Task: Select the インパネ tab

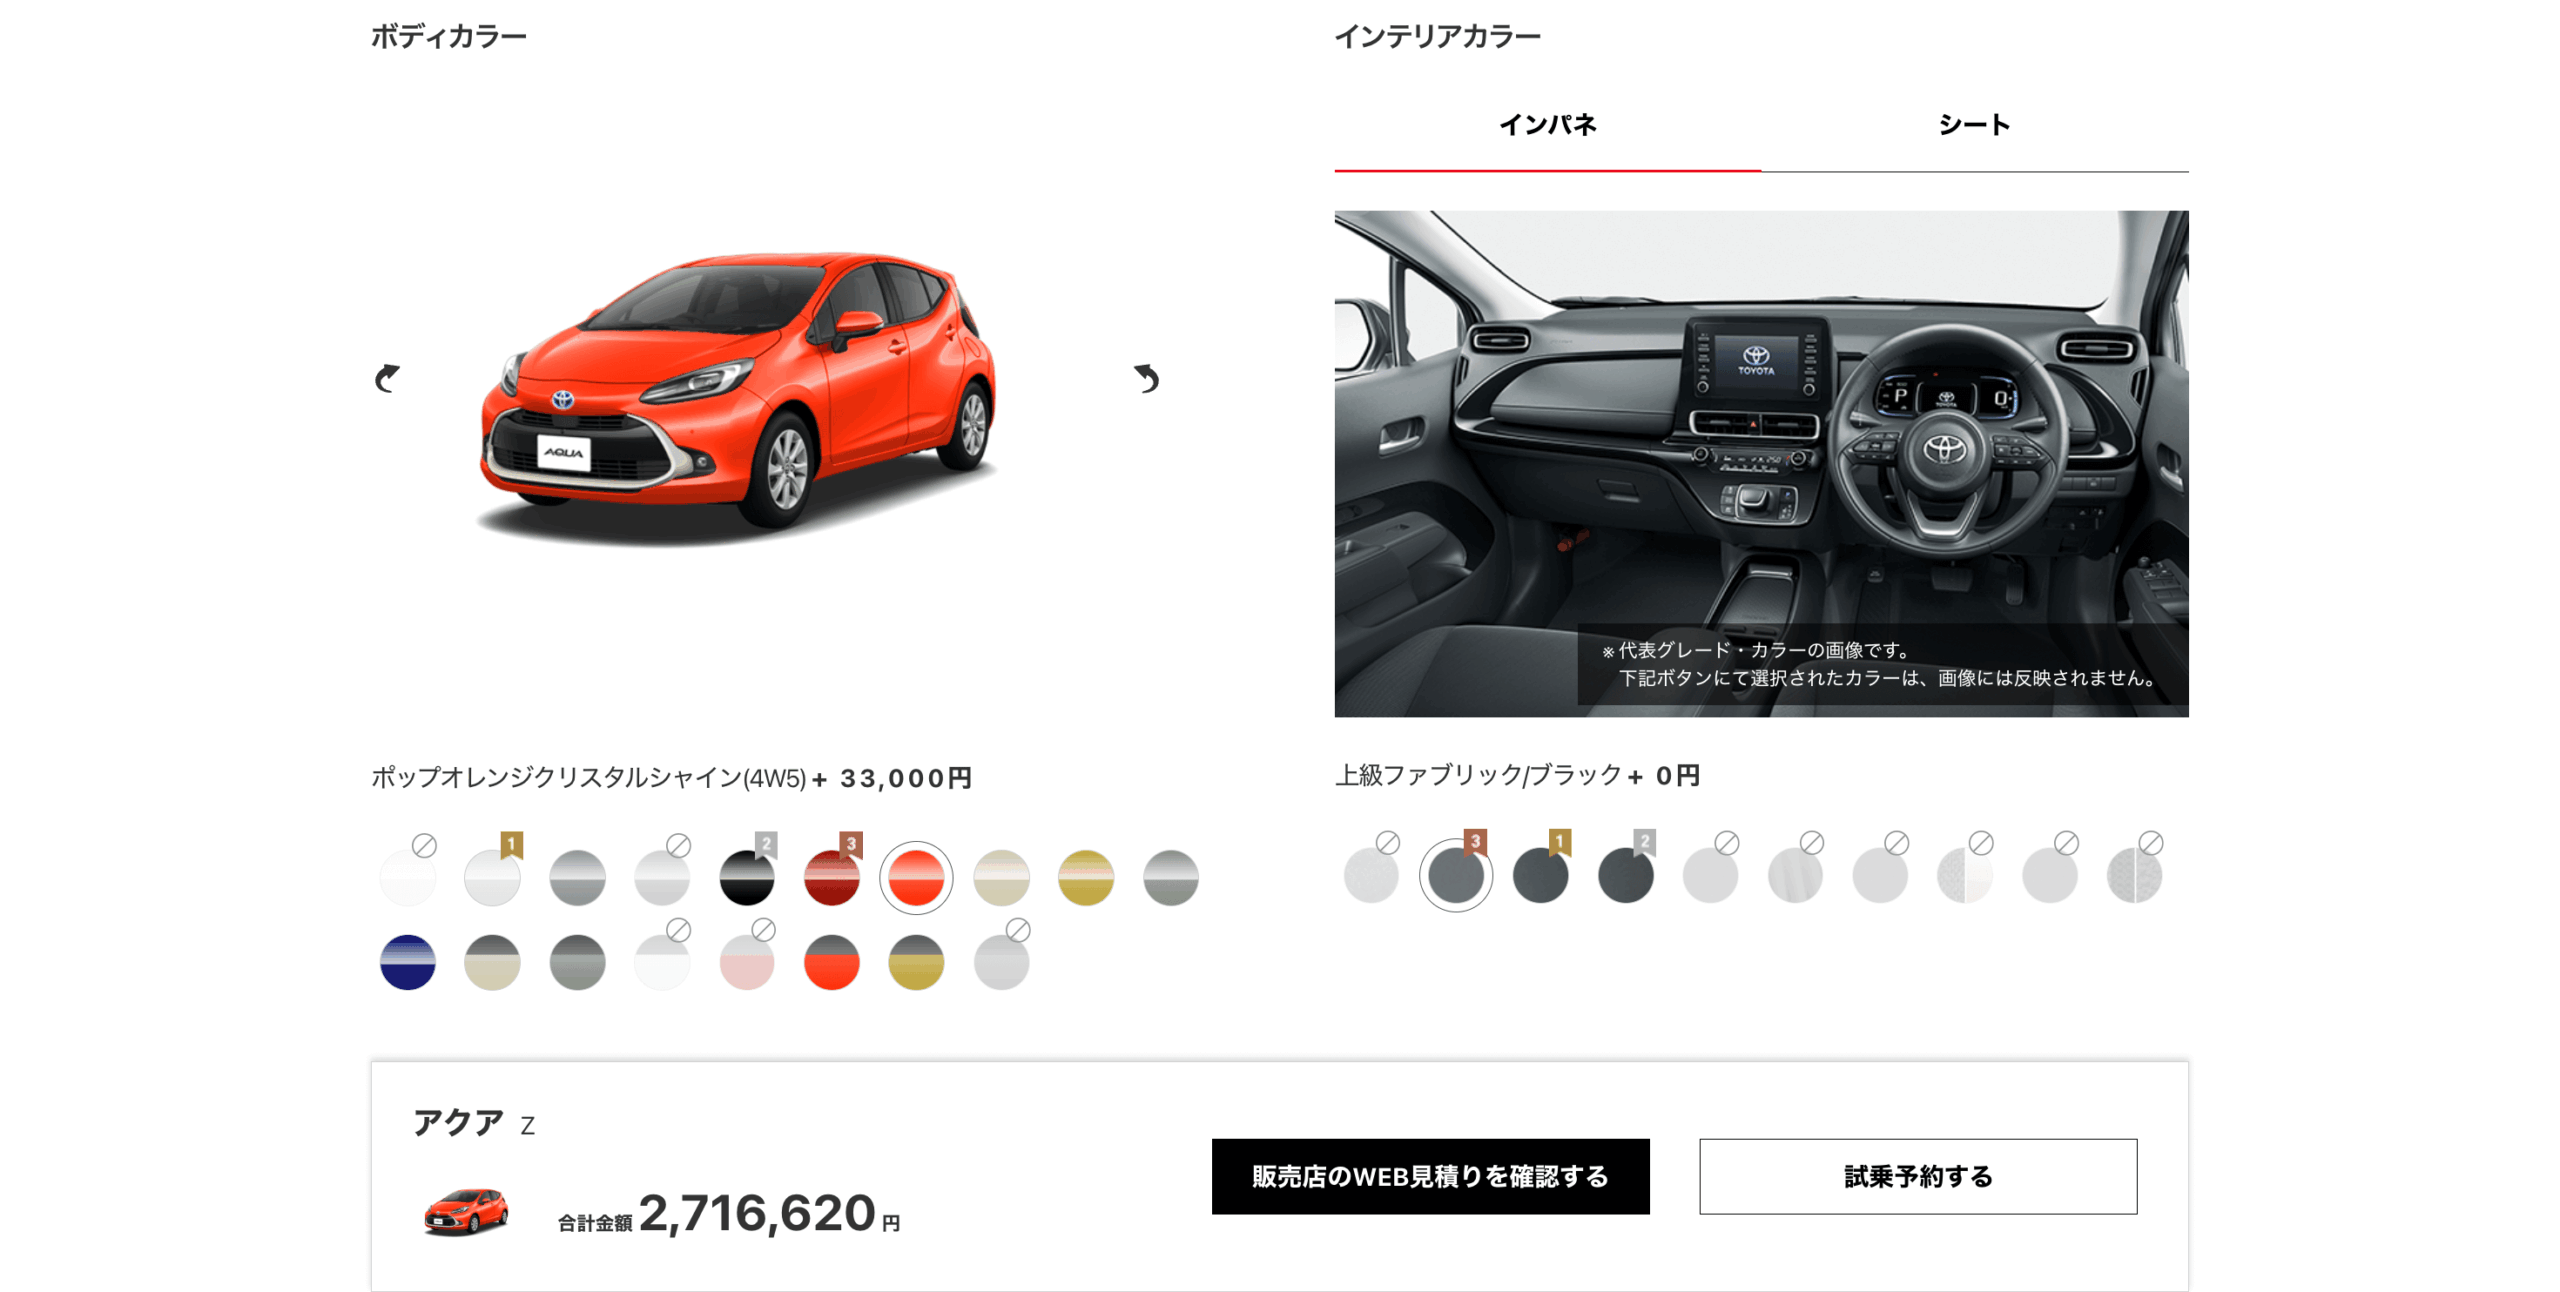Action: (x=1547, y=125)
